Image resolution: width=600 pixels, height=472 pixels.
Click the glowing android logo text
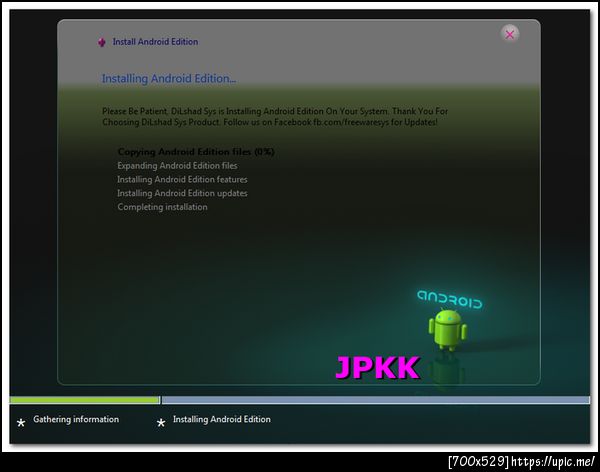point(449,299)
